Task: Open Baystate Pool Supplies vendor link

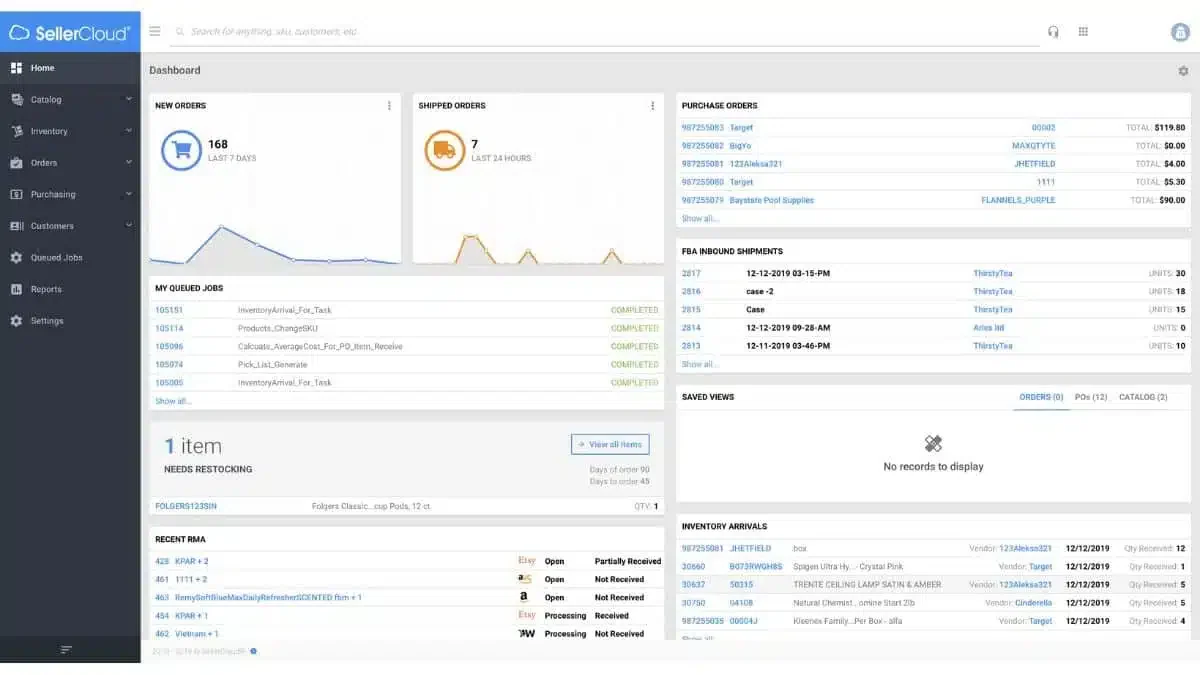Action: pos(772,200)
